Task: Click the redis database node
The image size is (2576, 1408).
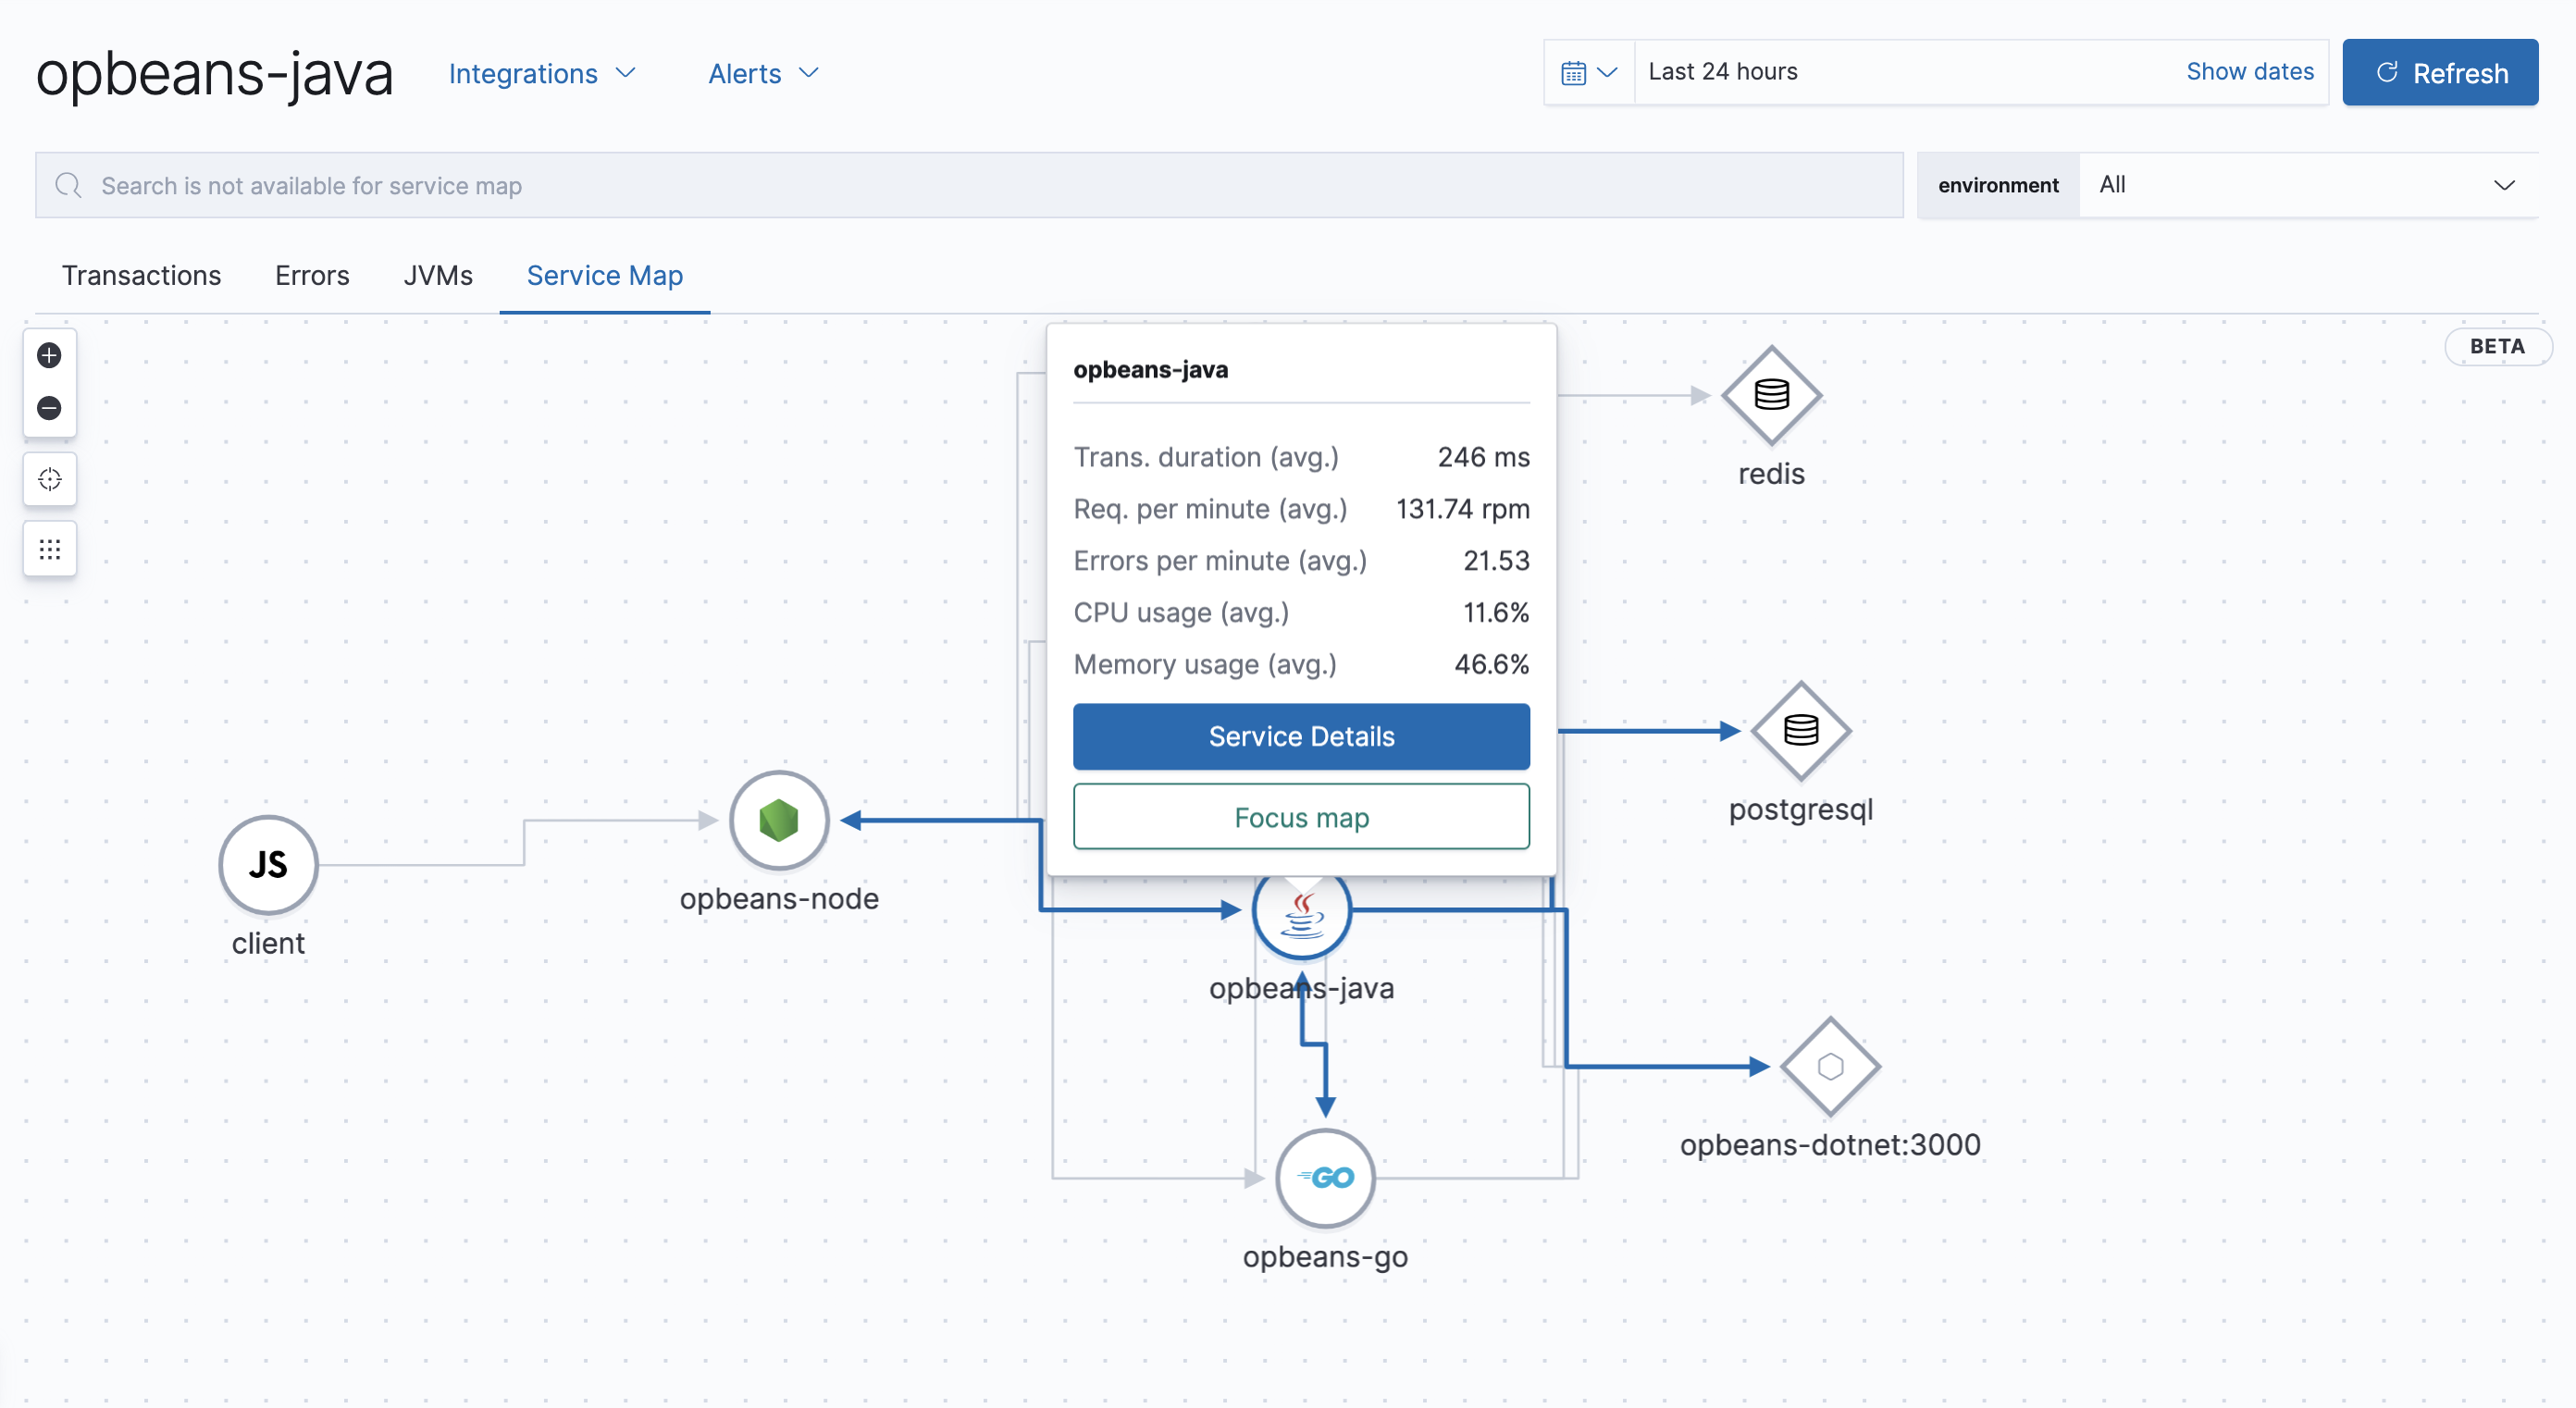Action: [x=1770, y=397]
